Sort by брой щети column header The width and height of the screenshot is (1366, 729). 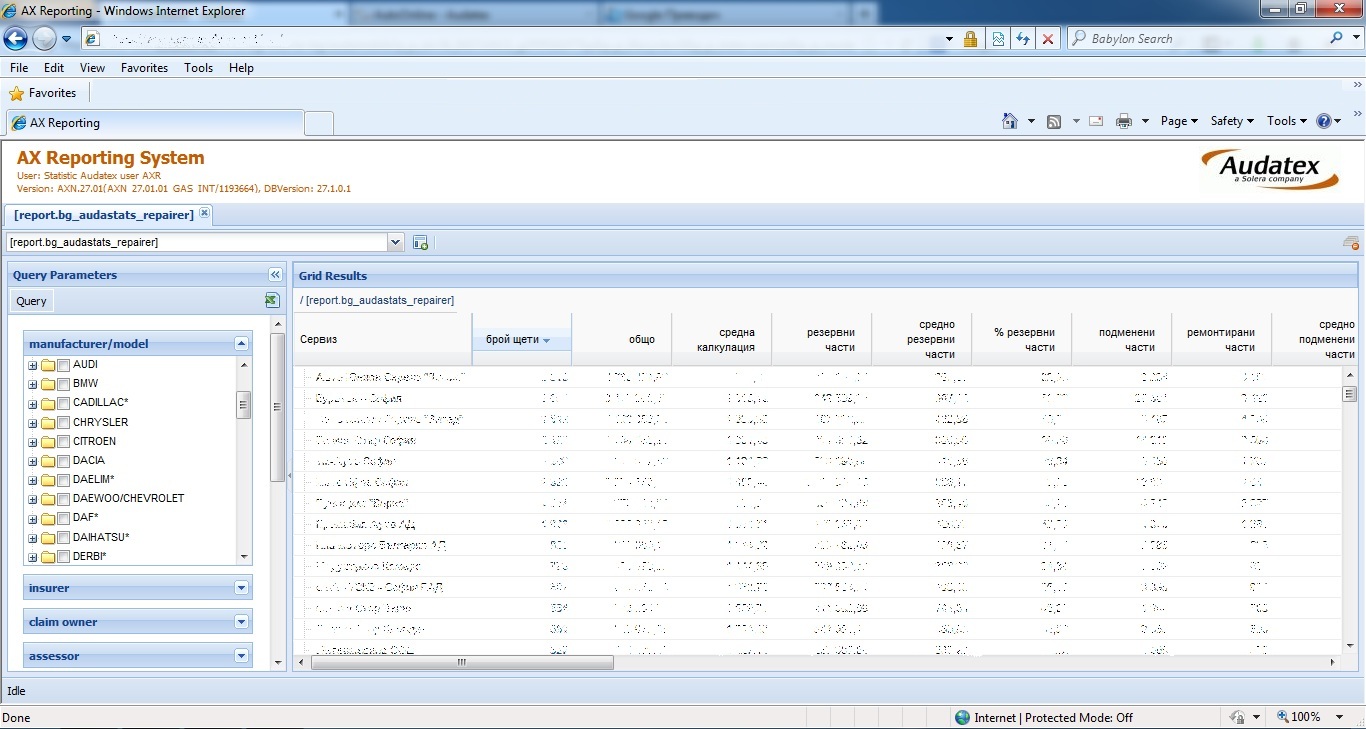(x=521, y=340)
